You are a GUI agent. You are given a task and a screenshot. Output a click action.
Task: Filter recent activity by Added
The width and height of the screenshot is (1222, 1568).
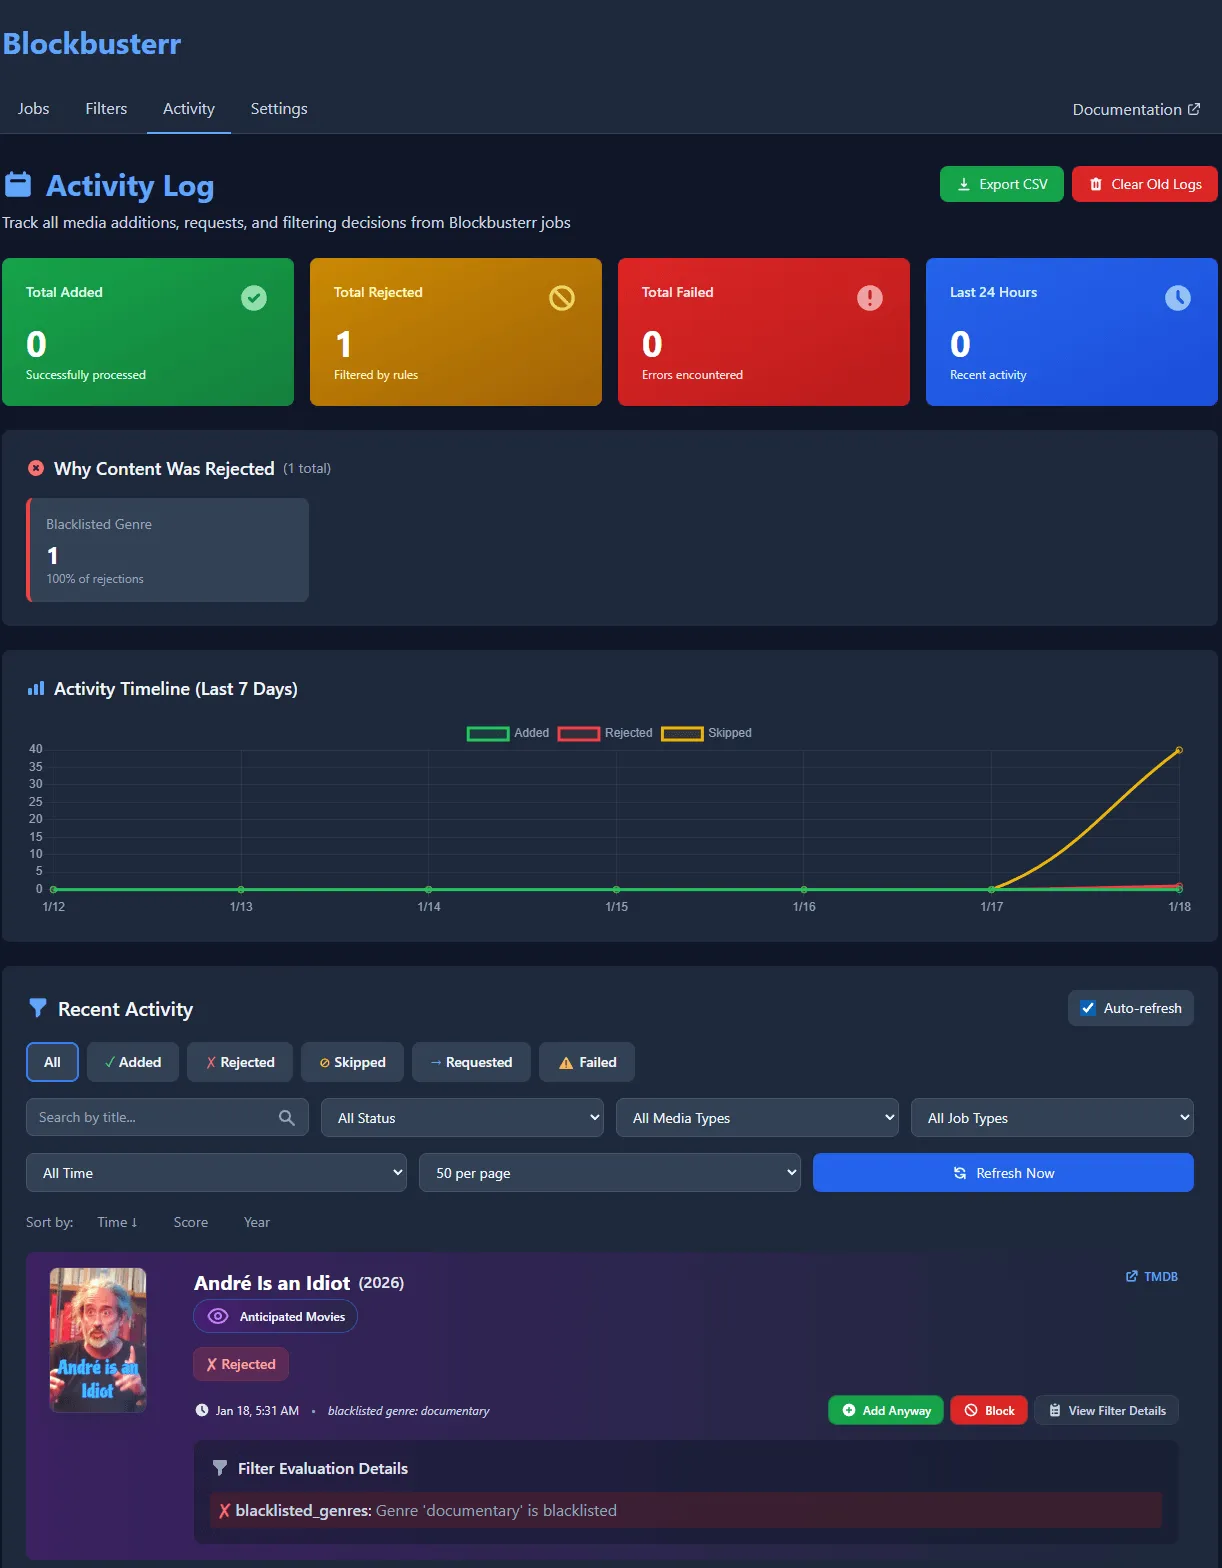coord(133,1062)
